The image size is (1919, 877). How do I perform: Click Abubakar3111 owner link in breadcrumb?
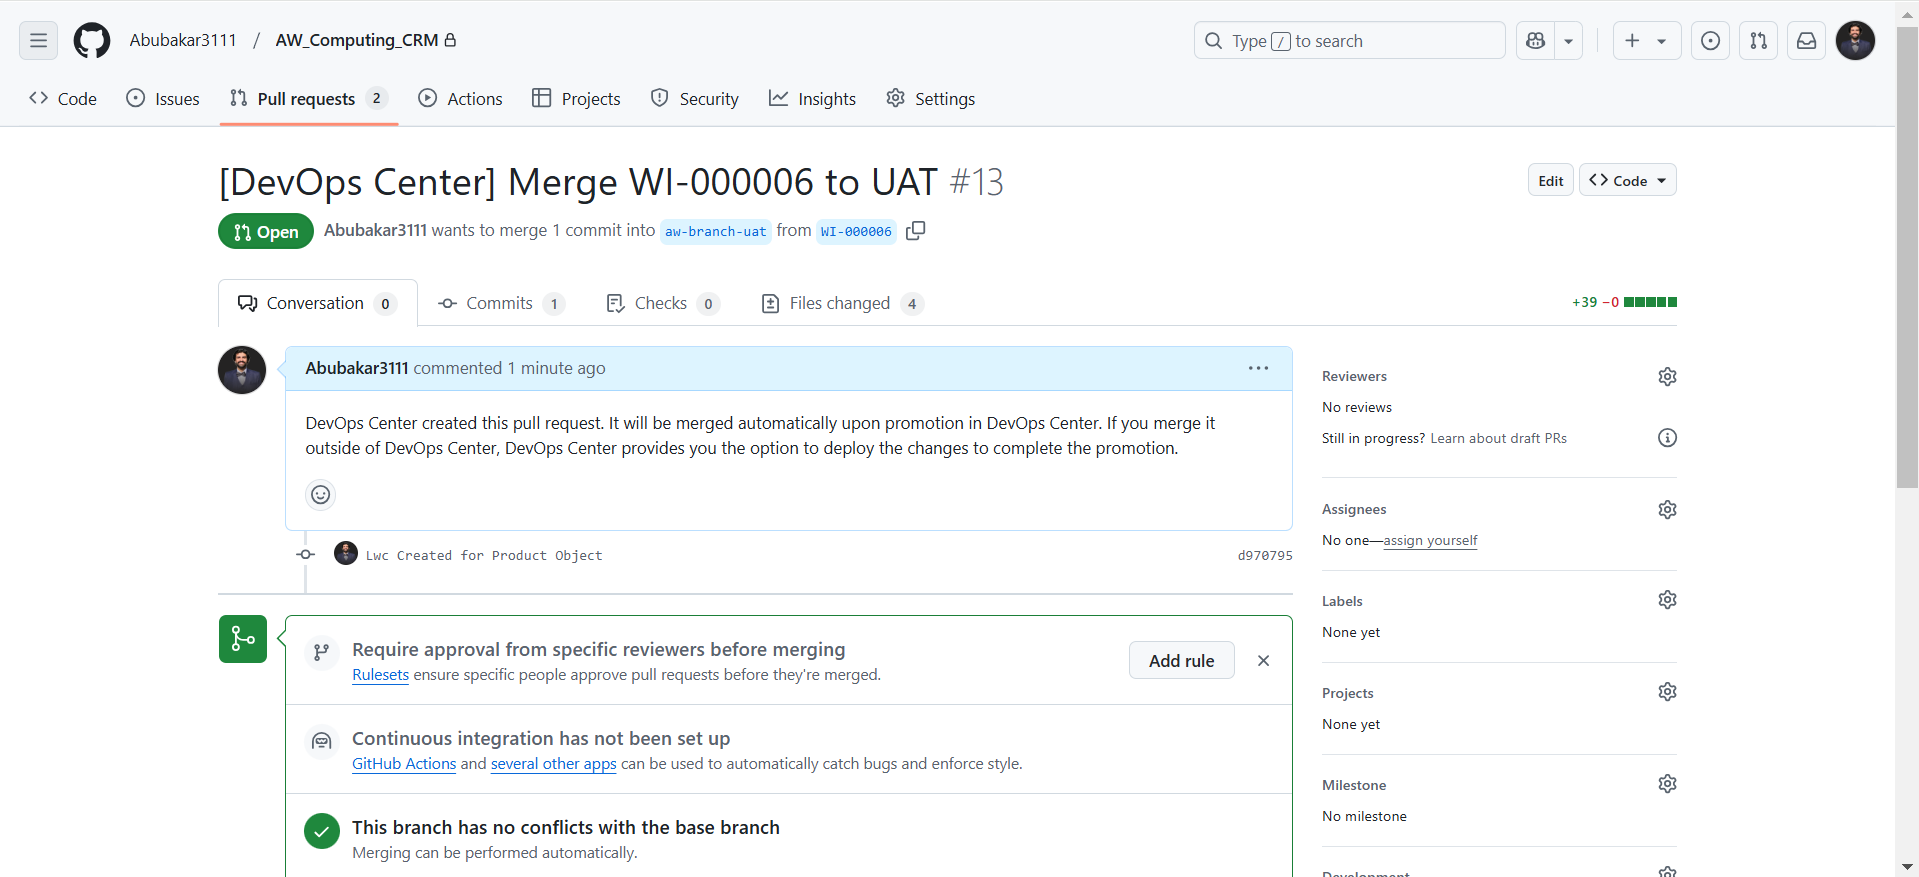coord(183,40)
